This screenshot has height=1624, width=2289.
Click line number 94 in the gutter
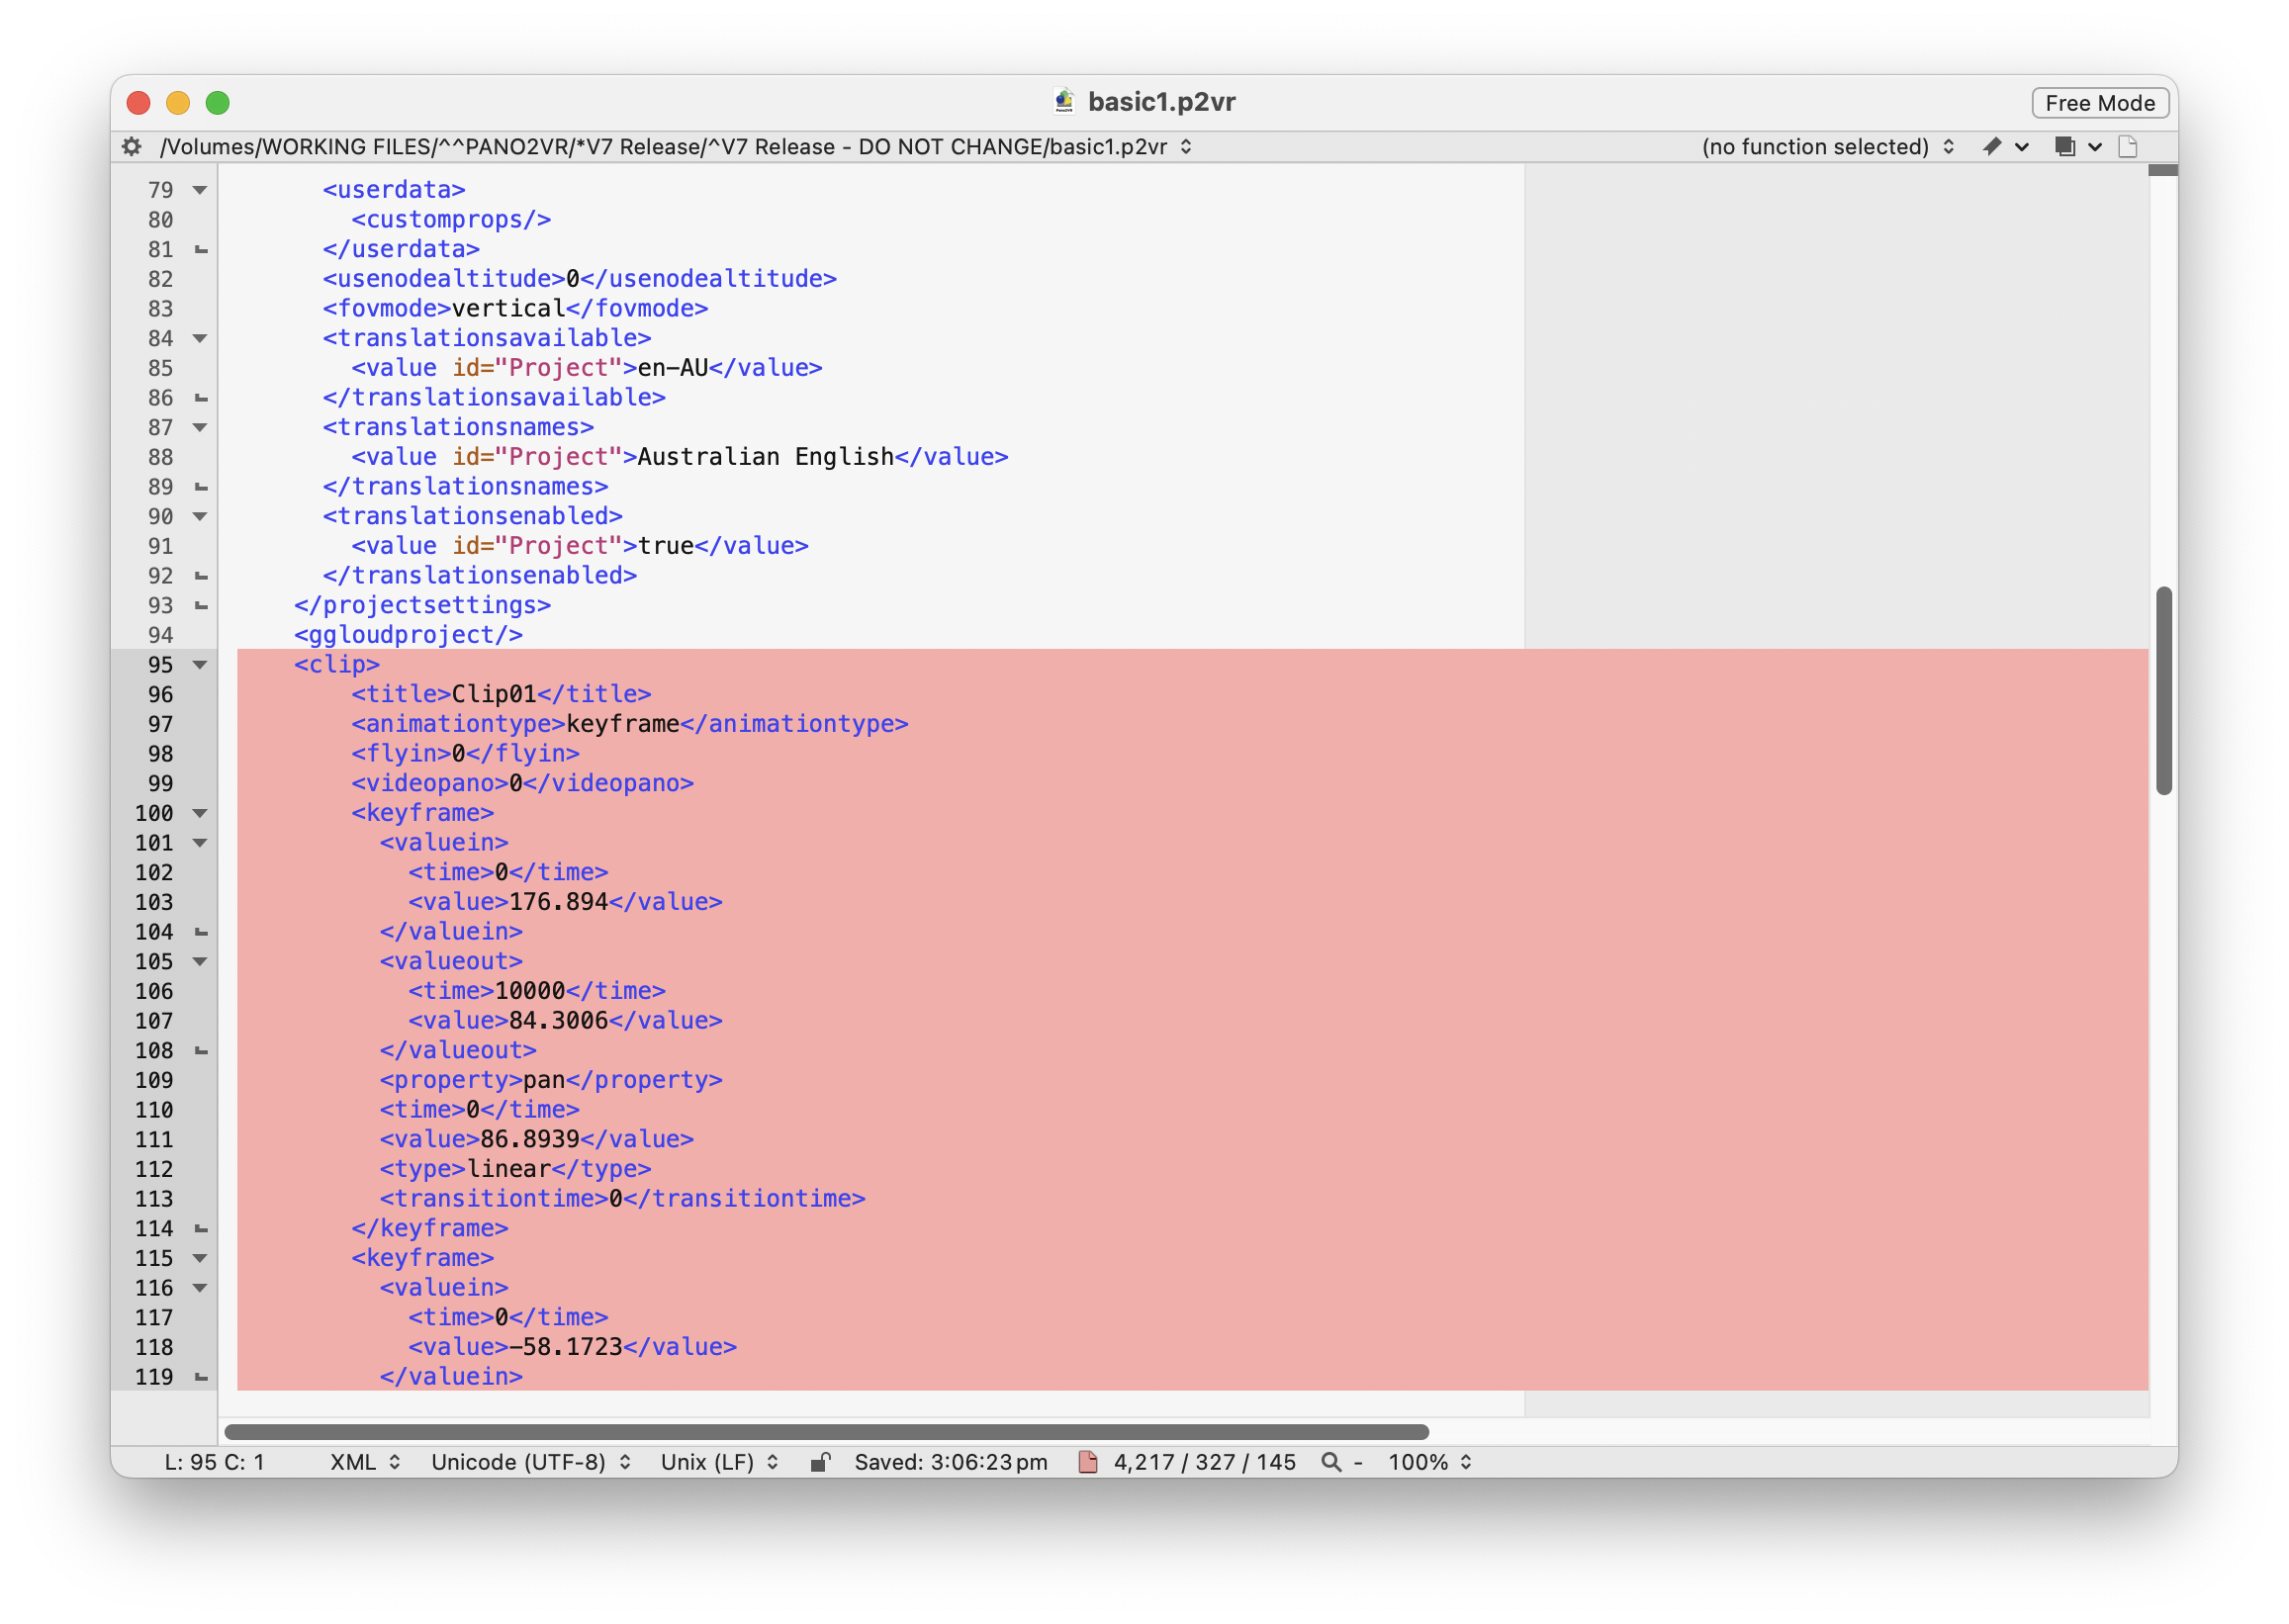tap(160, 636)
